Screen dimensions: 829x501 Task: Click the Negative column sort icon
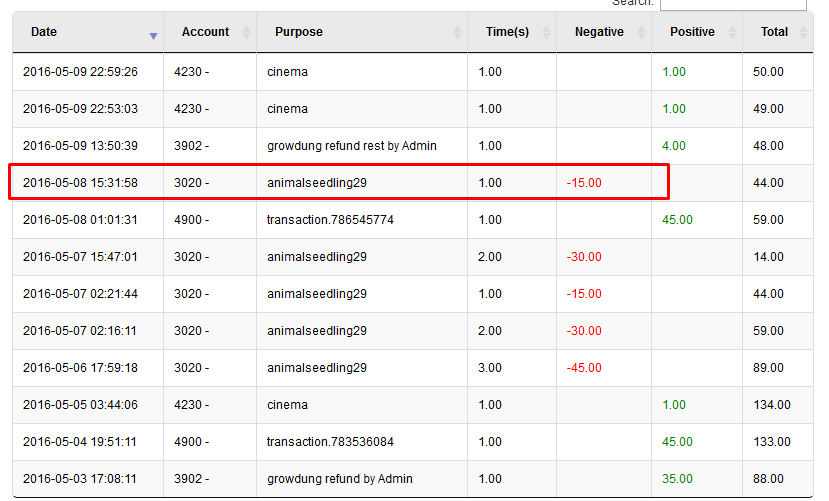[x=641, y=32]
